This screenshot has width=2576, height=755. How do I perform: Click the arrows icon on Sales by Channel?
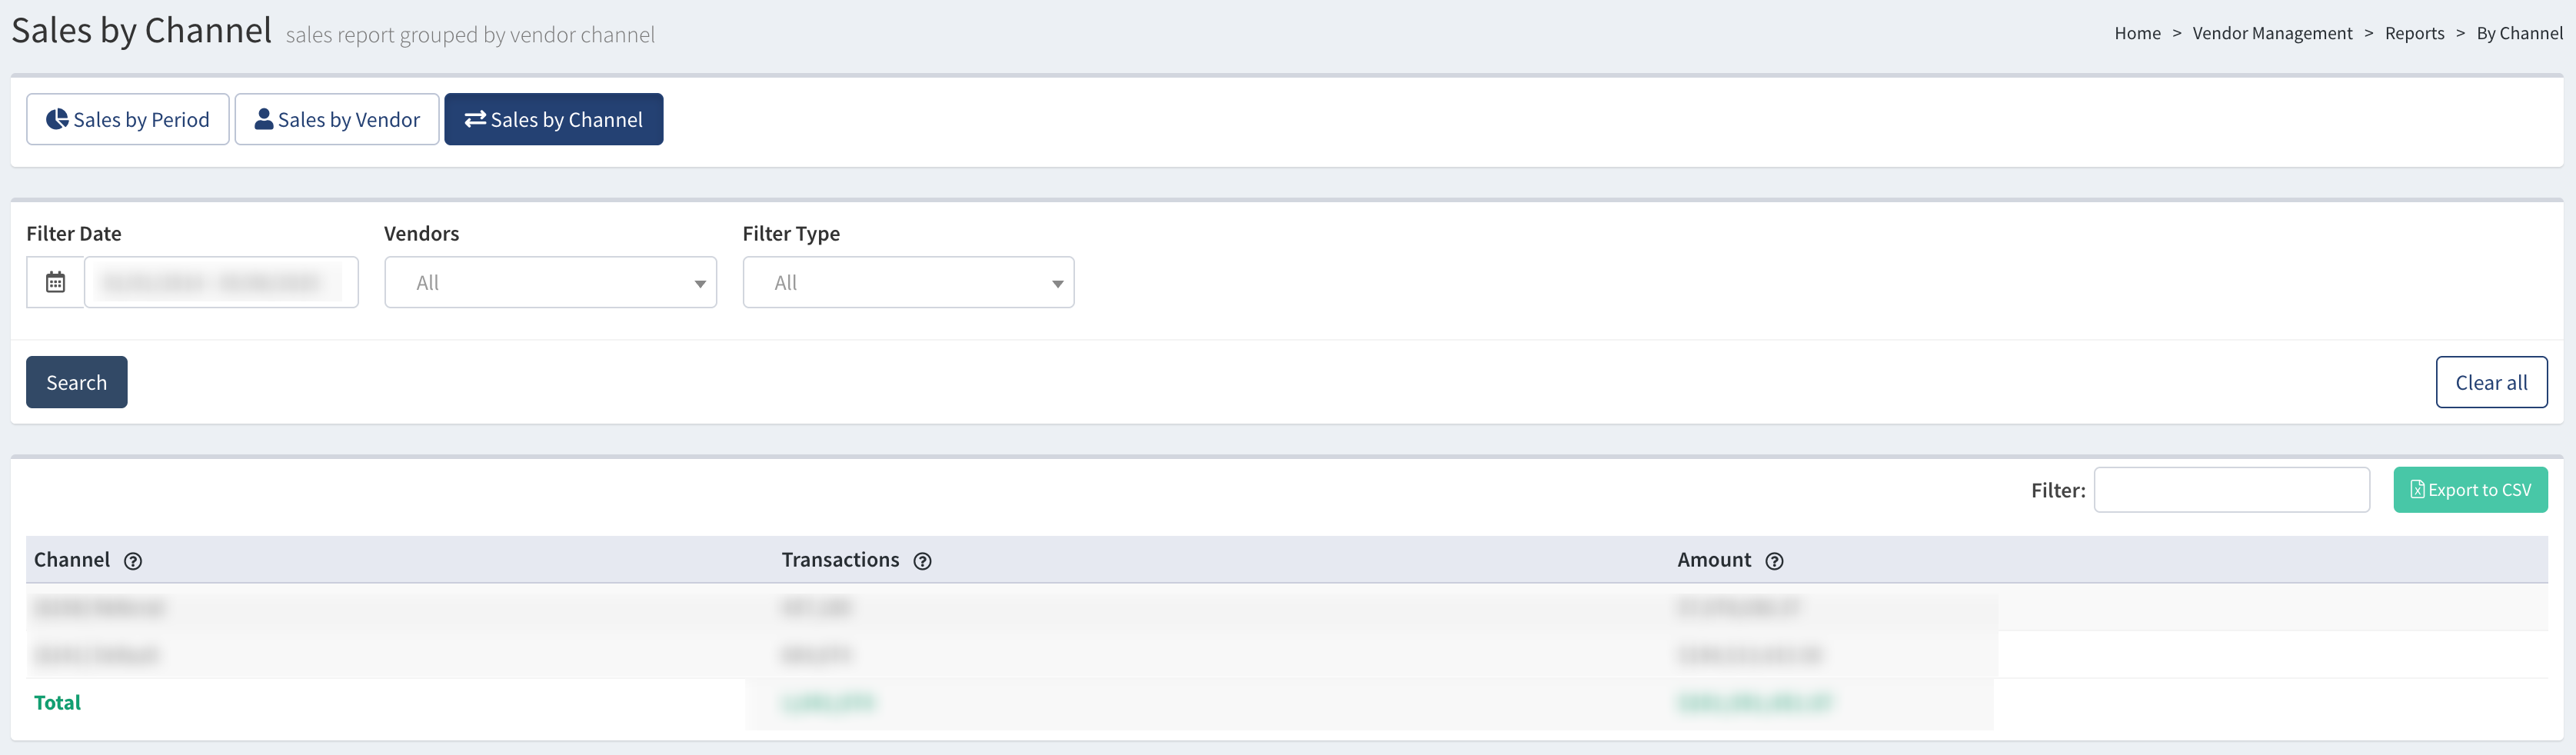(475, 119)
